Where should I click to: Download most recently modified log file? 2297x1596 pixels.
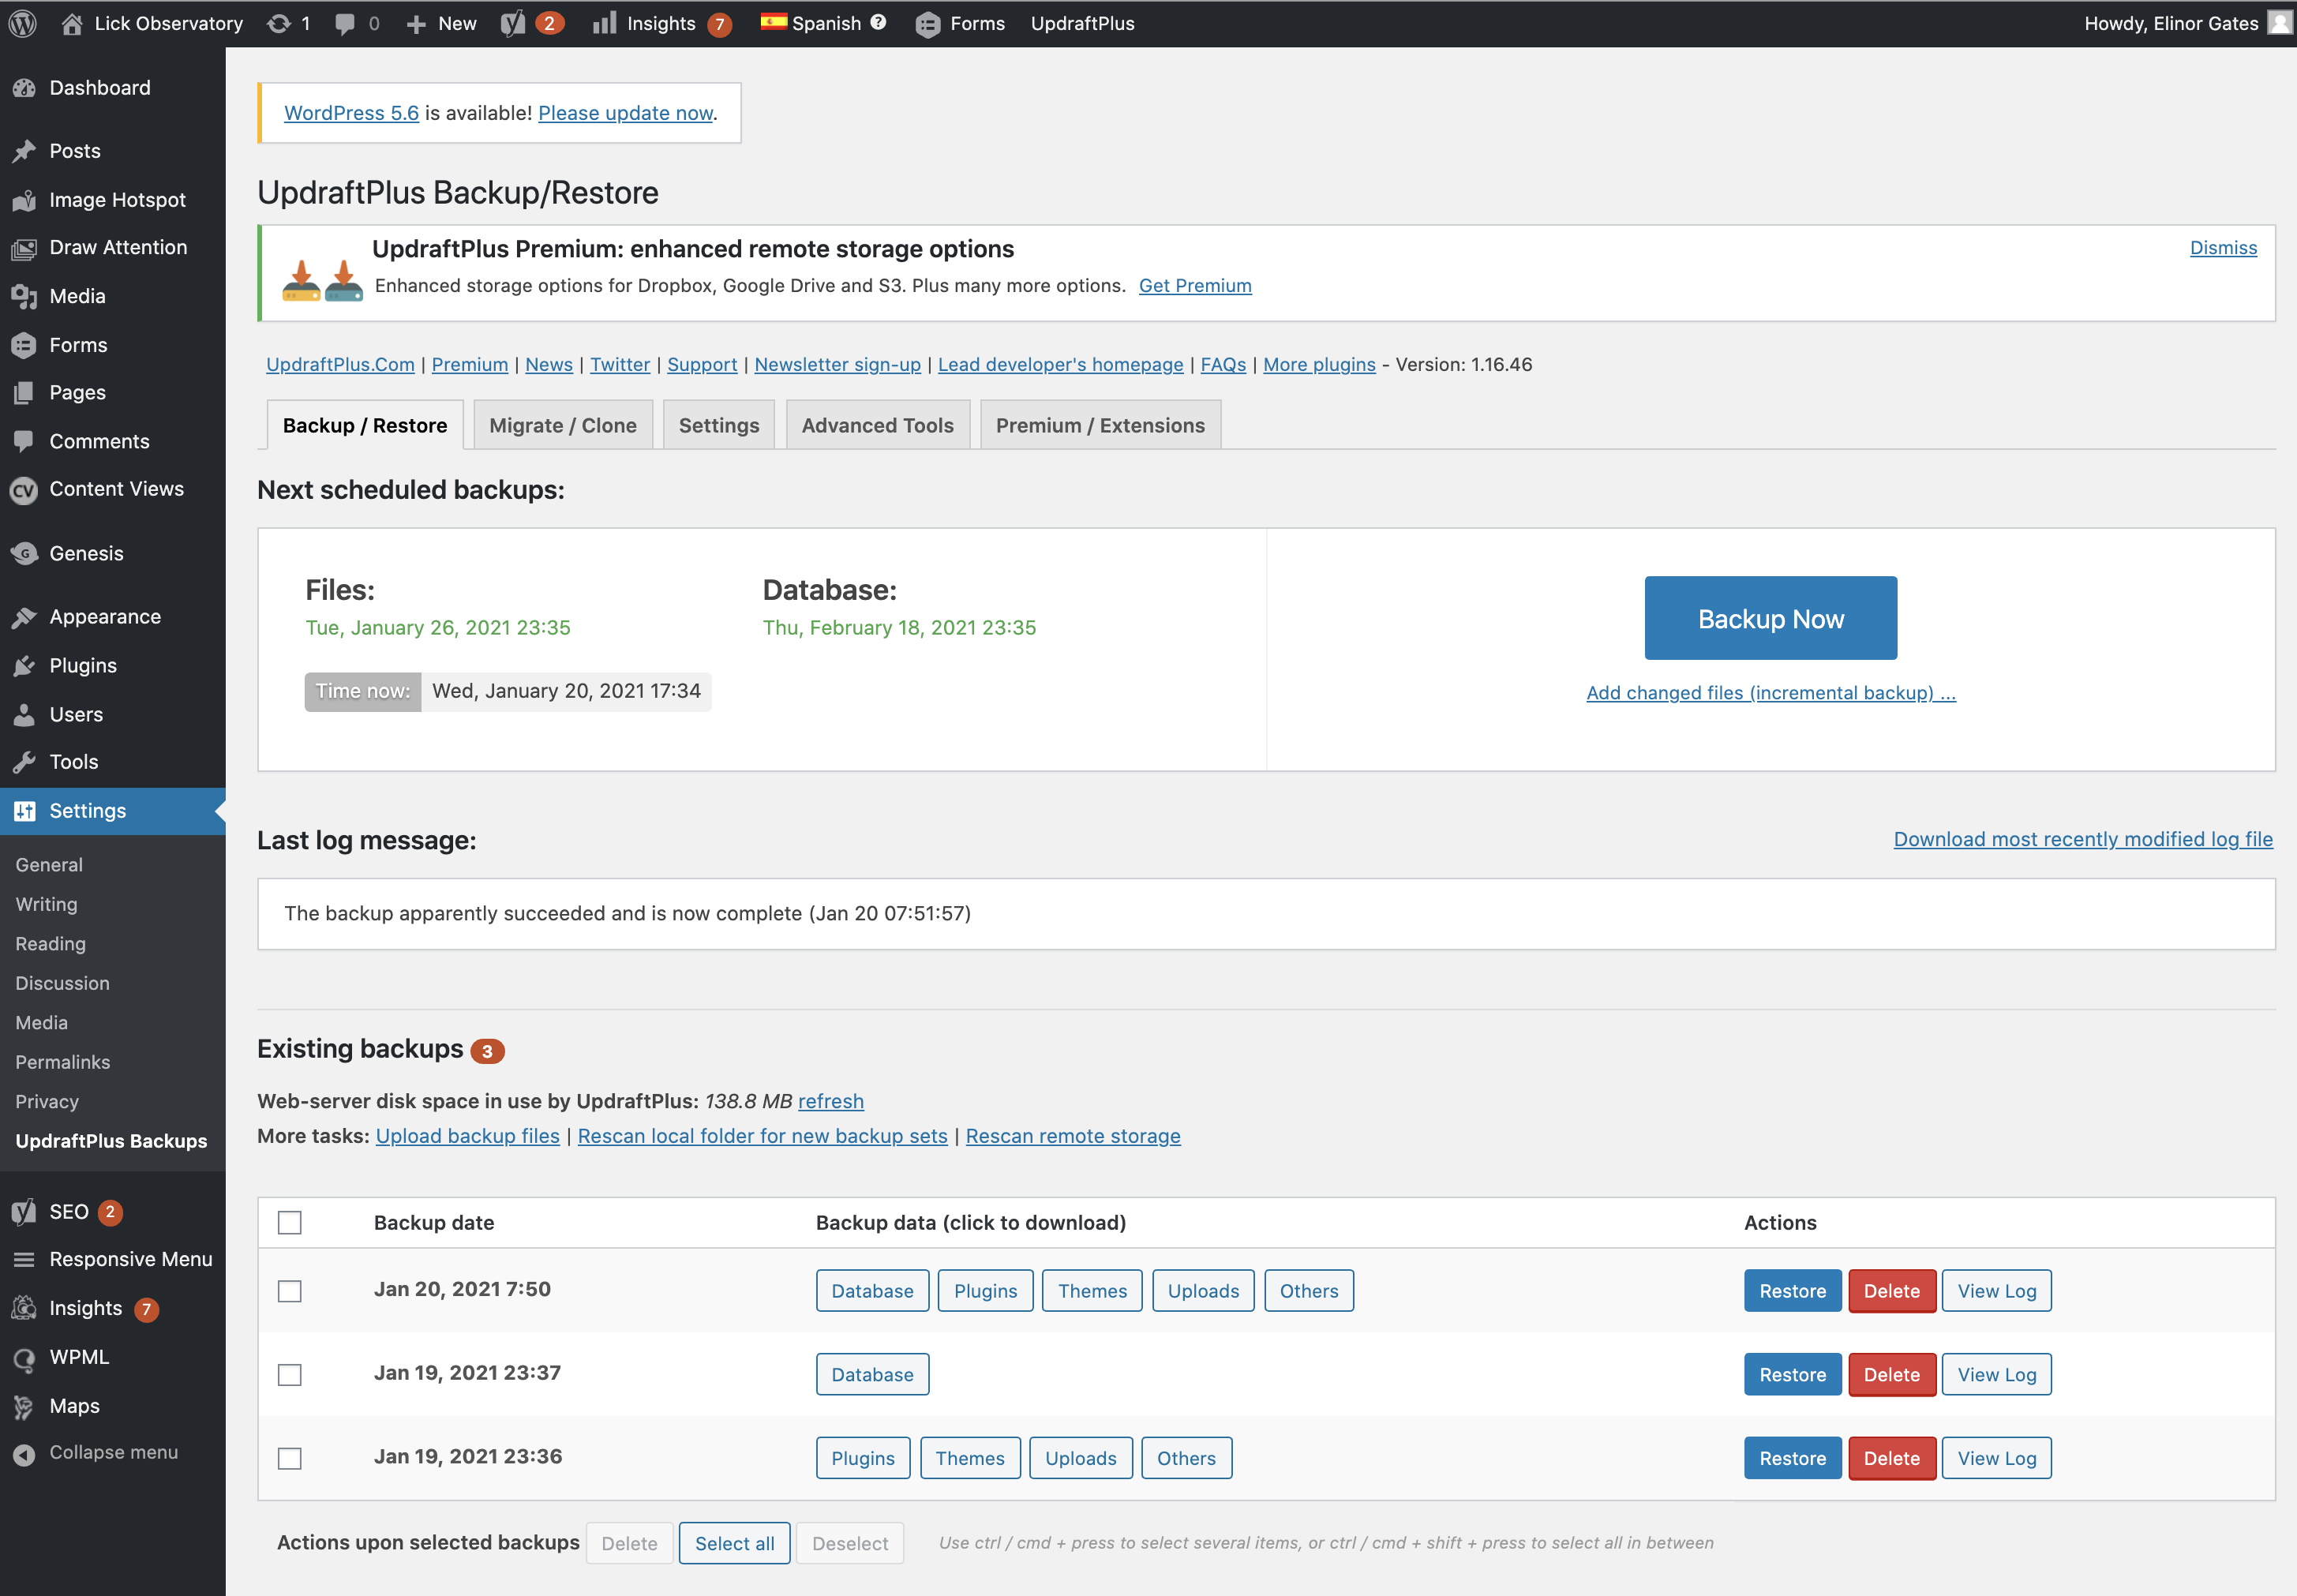click(2083, 839)
